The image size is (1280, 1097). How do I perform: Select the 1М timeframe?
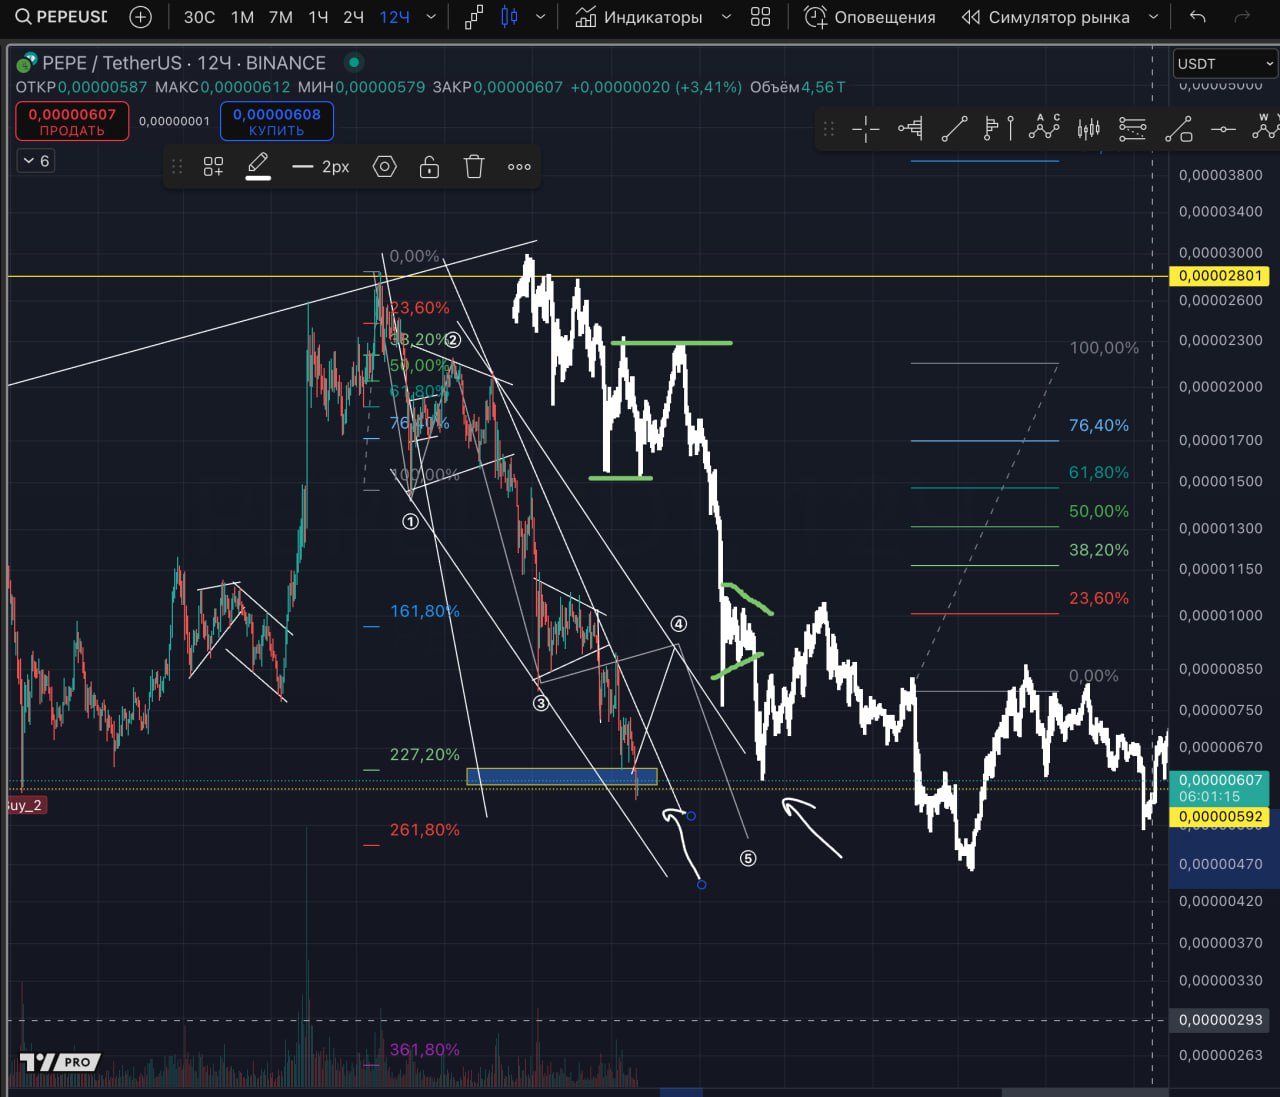click(242, 17)
